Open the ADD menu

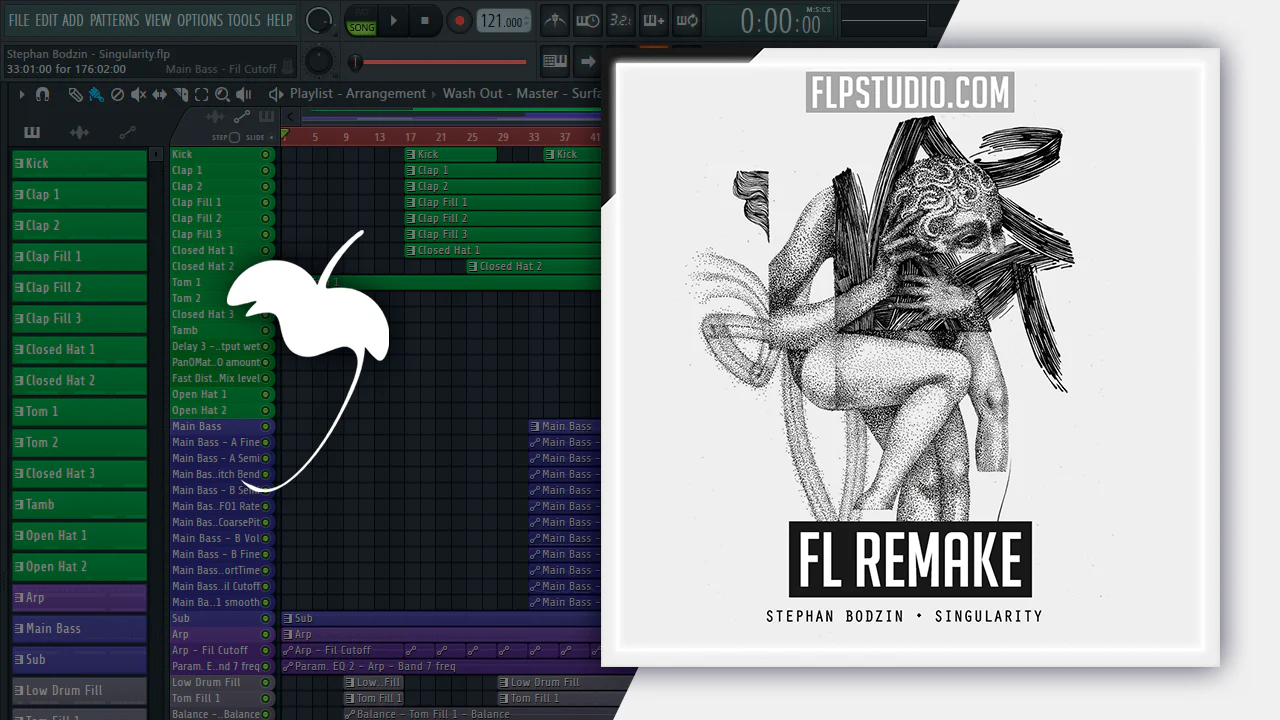tap(73, 20)
